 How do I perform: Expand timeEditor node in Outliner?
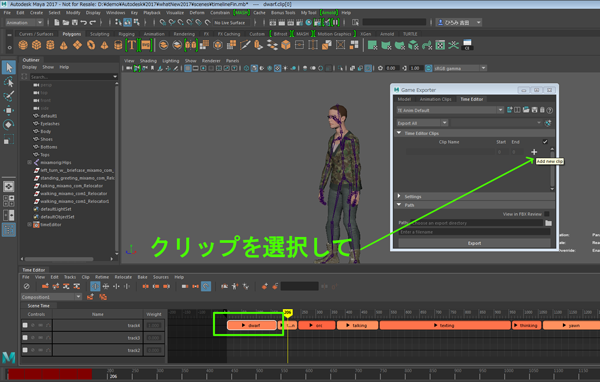click(x=29, y=224)
